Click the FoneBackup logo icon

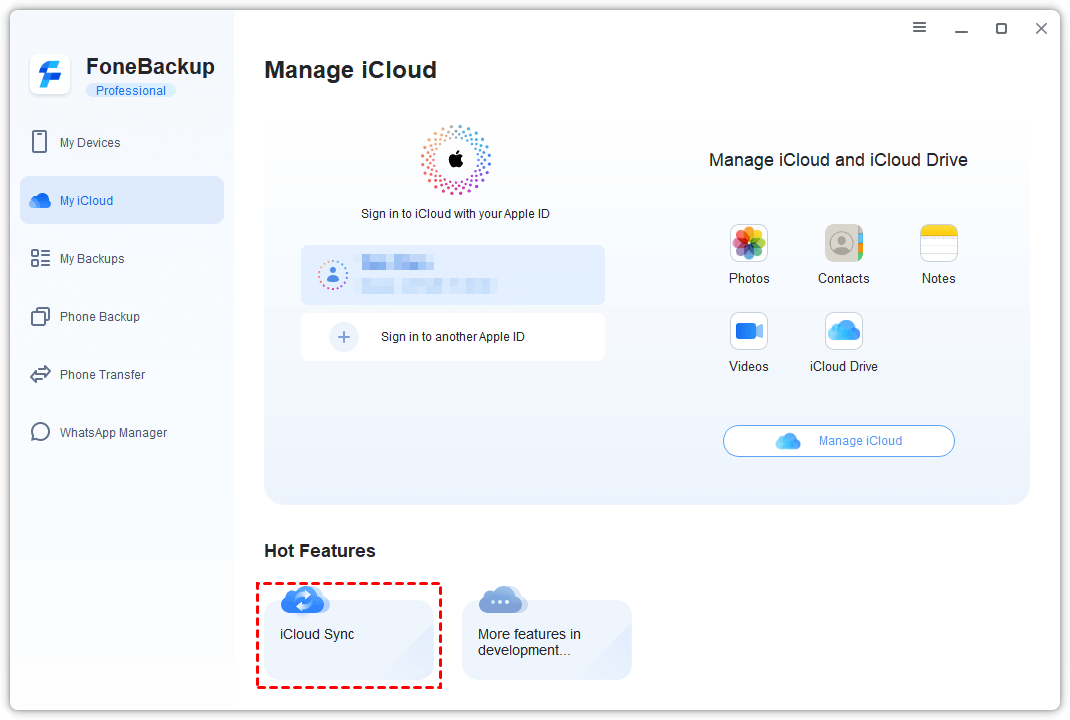tap(50, 75)
